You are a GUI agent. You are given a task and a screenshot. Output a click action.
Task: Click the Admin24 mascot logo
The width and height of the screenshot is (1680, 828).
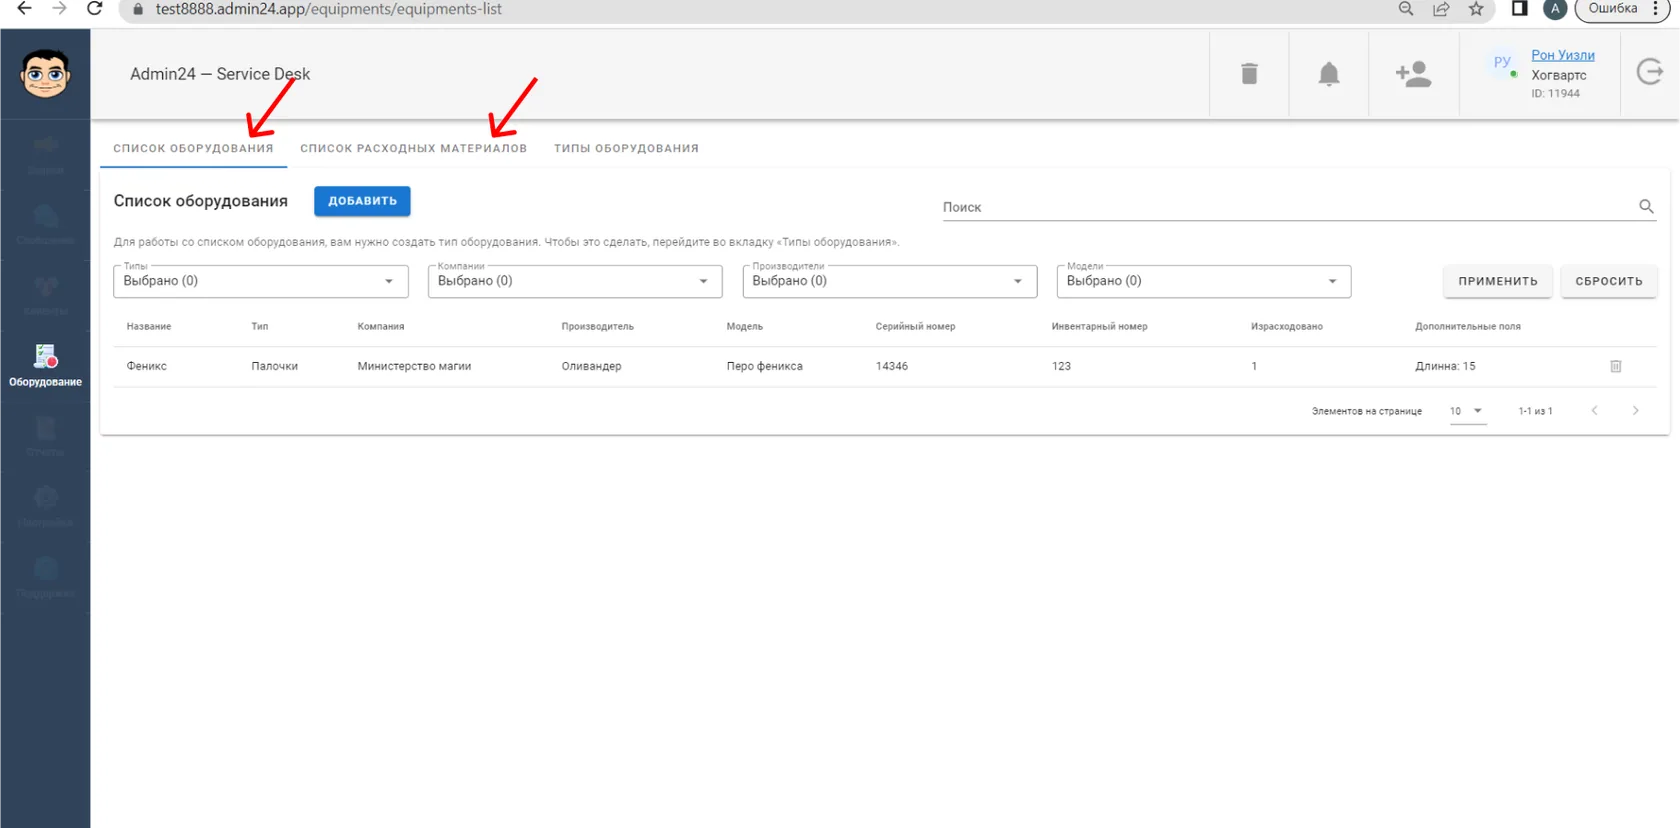click(45, 74)
